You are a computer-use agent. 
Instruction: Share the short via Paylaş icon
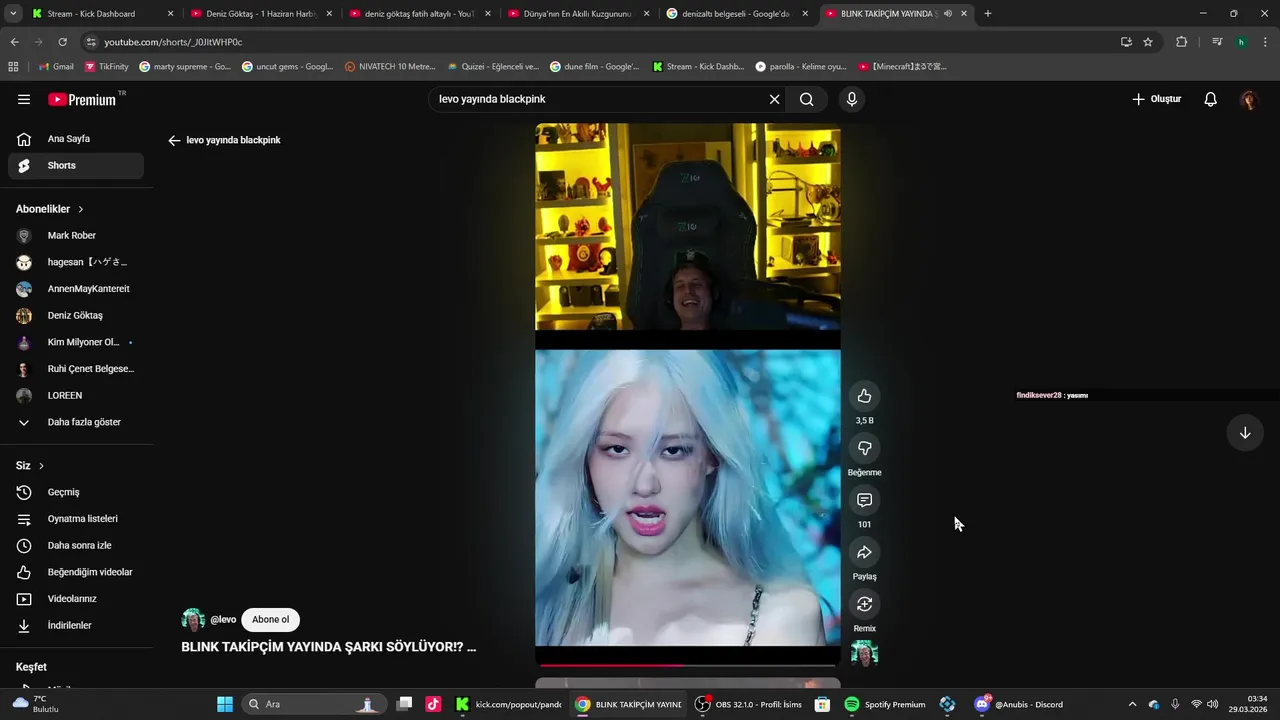click(x=865, y=552)
